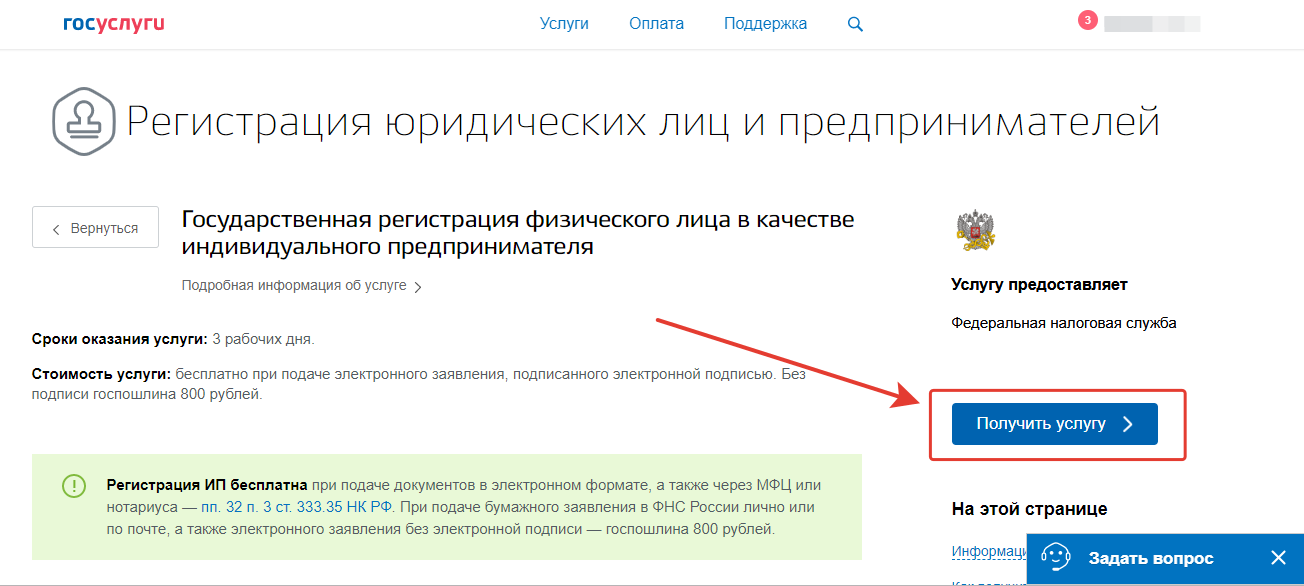1304x586 pixels.
Task: Open search with the magnifier icon
Action: 855,24
